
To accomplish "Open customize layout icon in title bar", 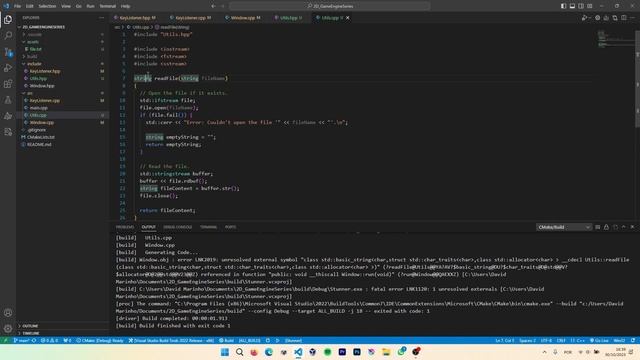I will pyautogui.click(x=590, y=6).
